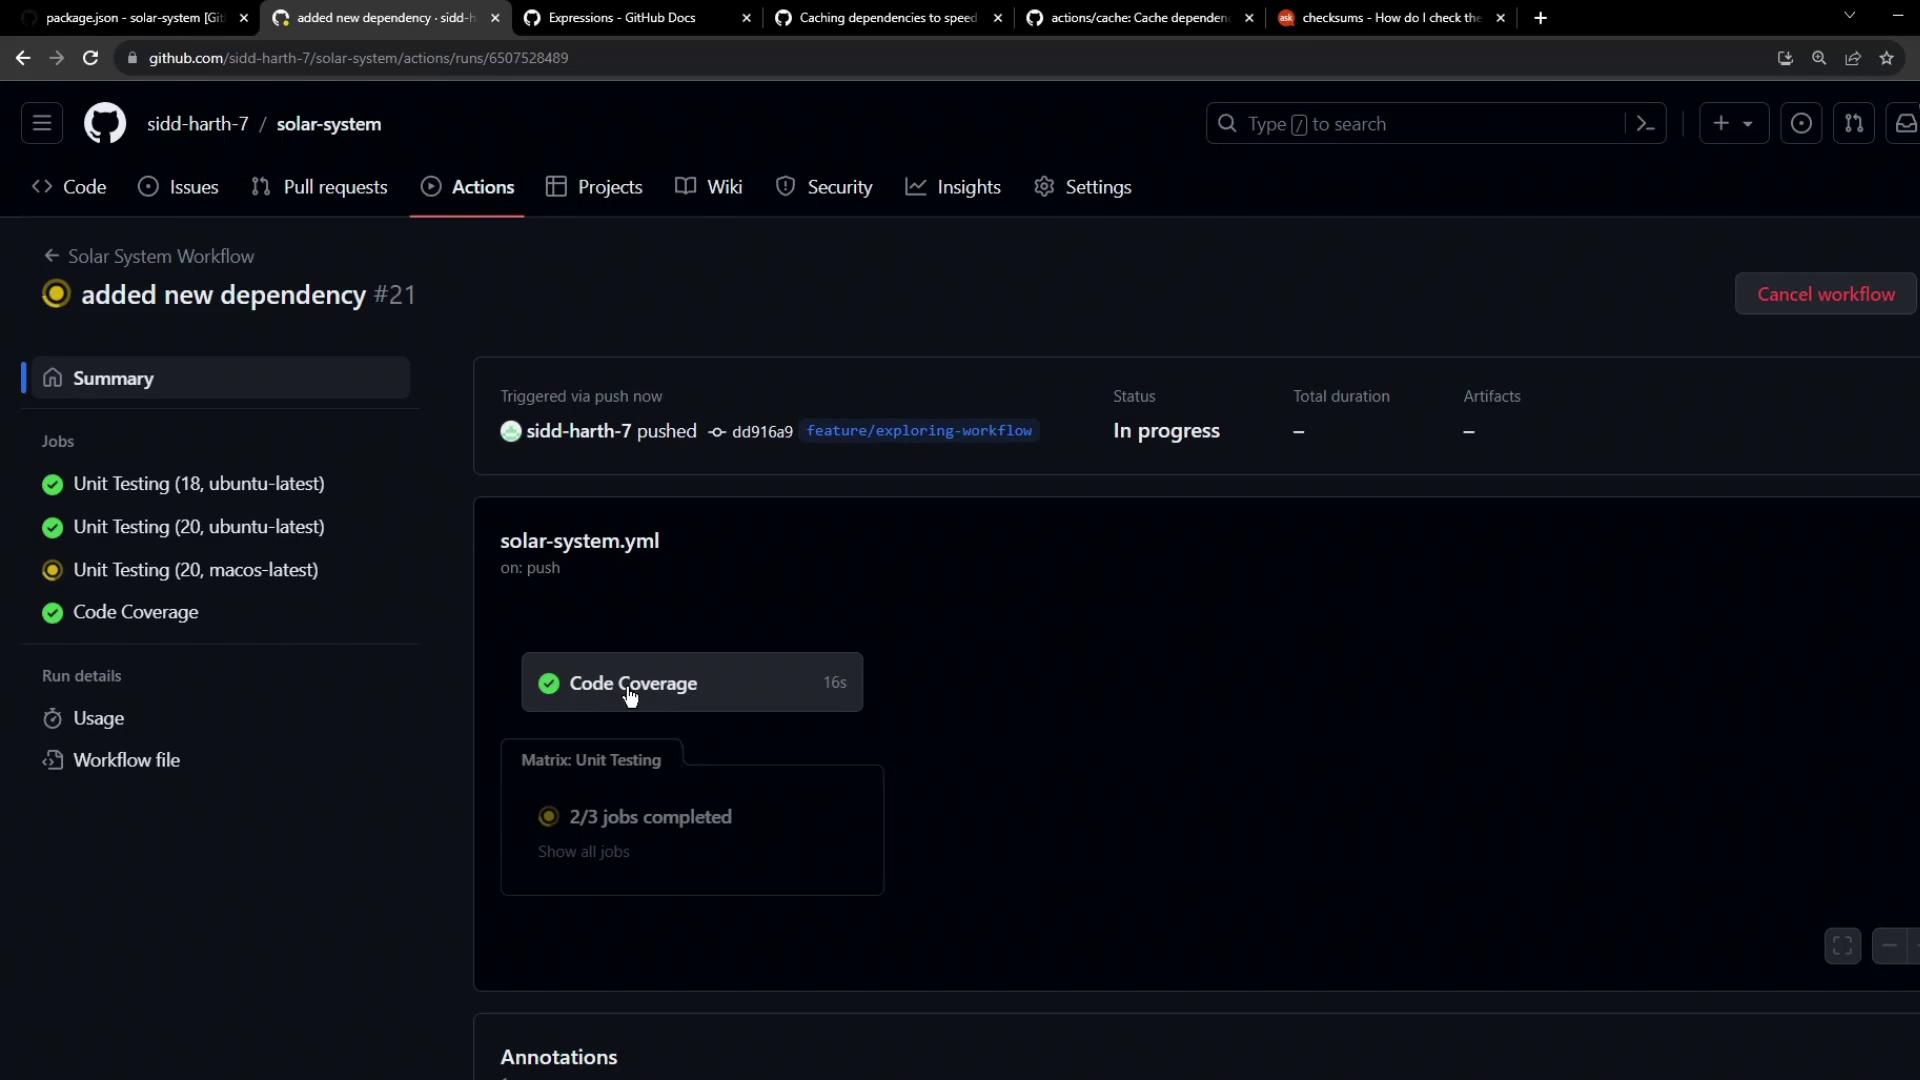Reload the browser page
Screen dimensions: 1920x1080
click(x=90, y=58)
